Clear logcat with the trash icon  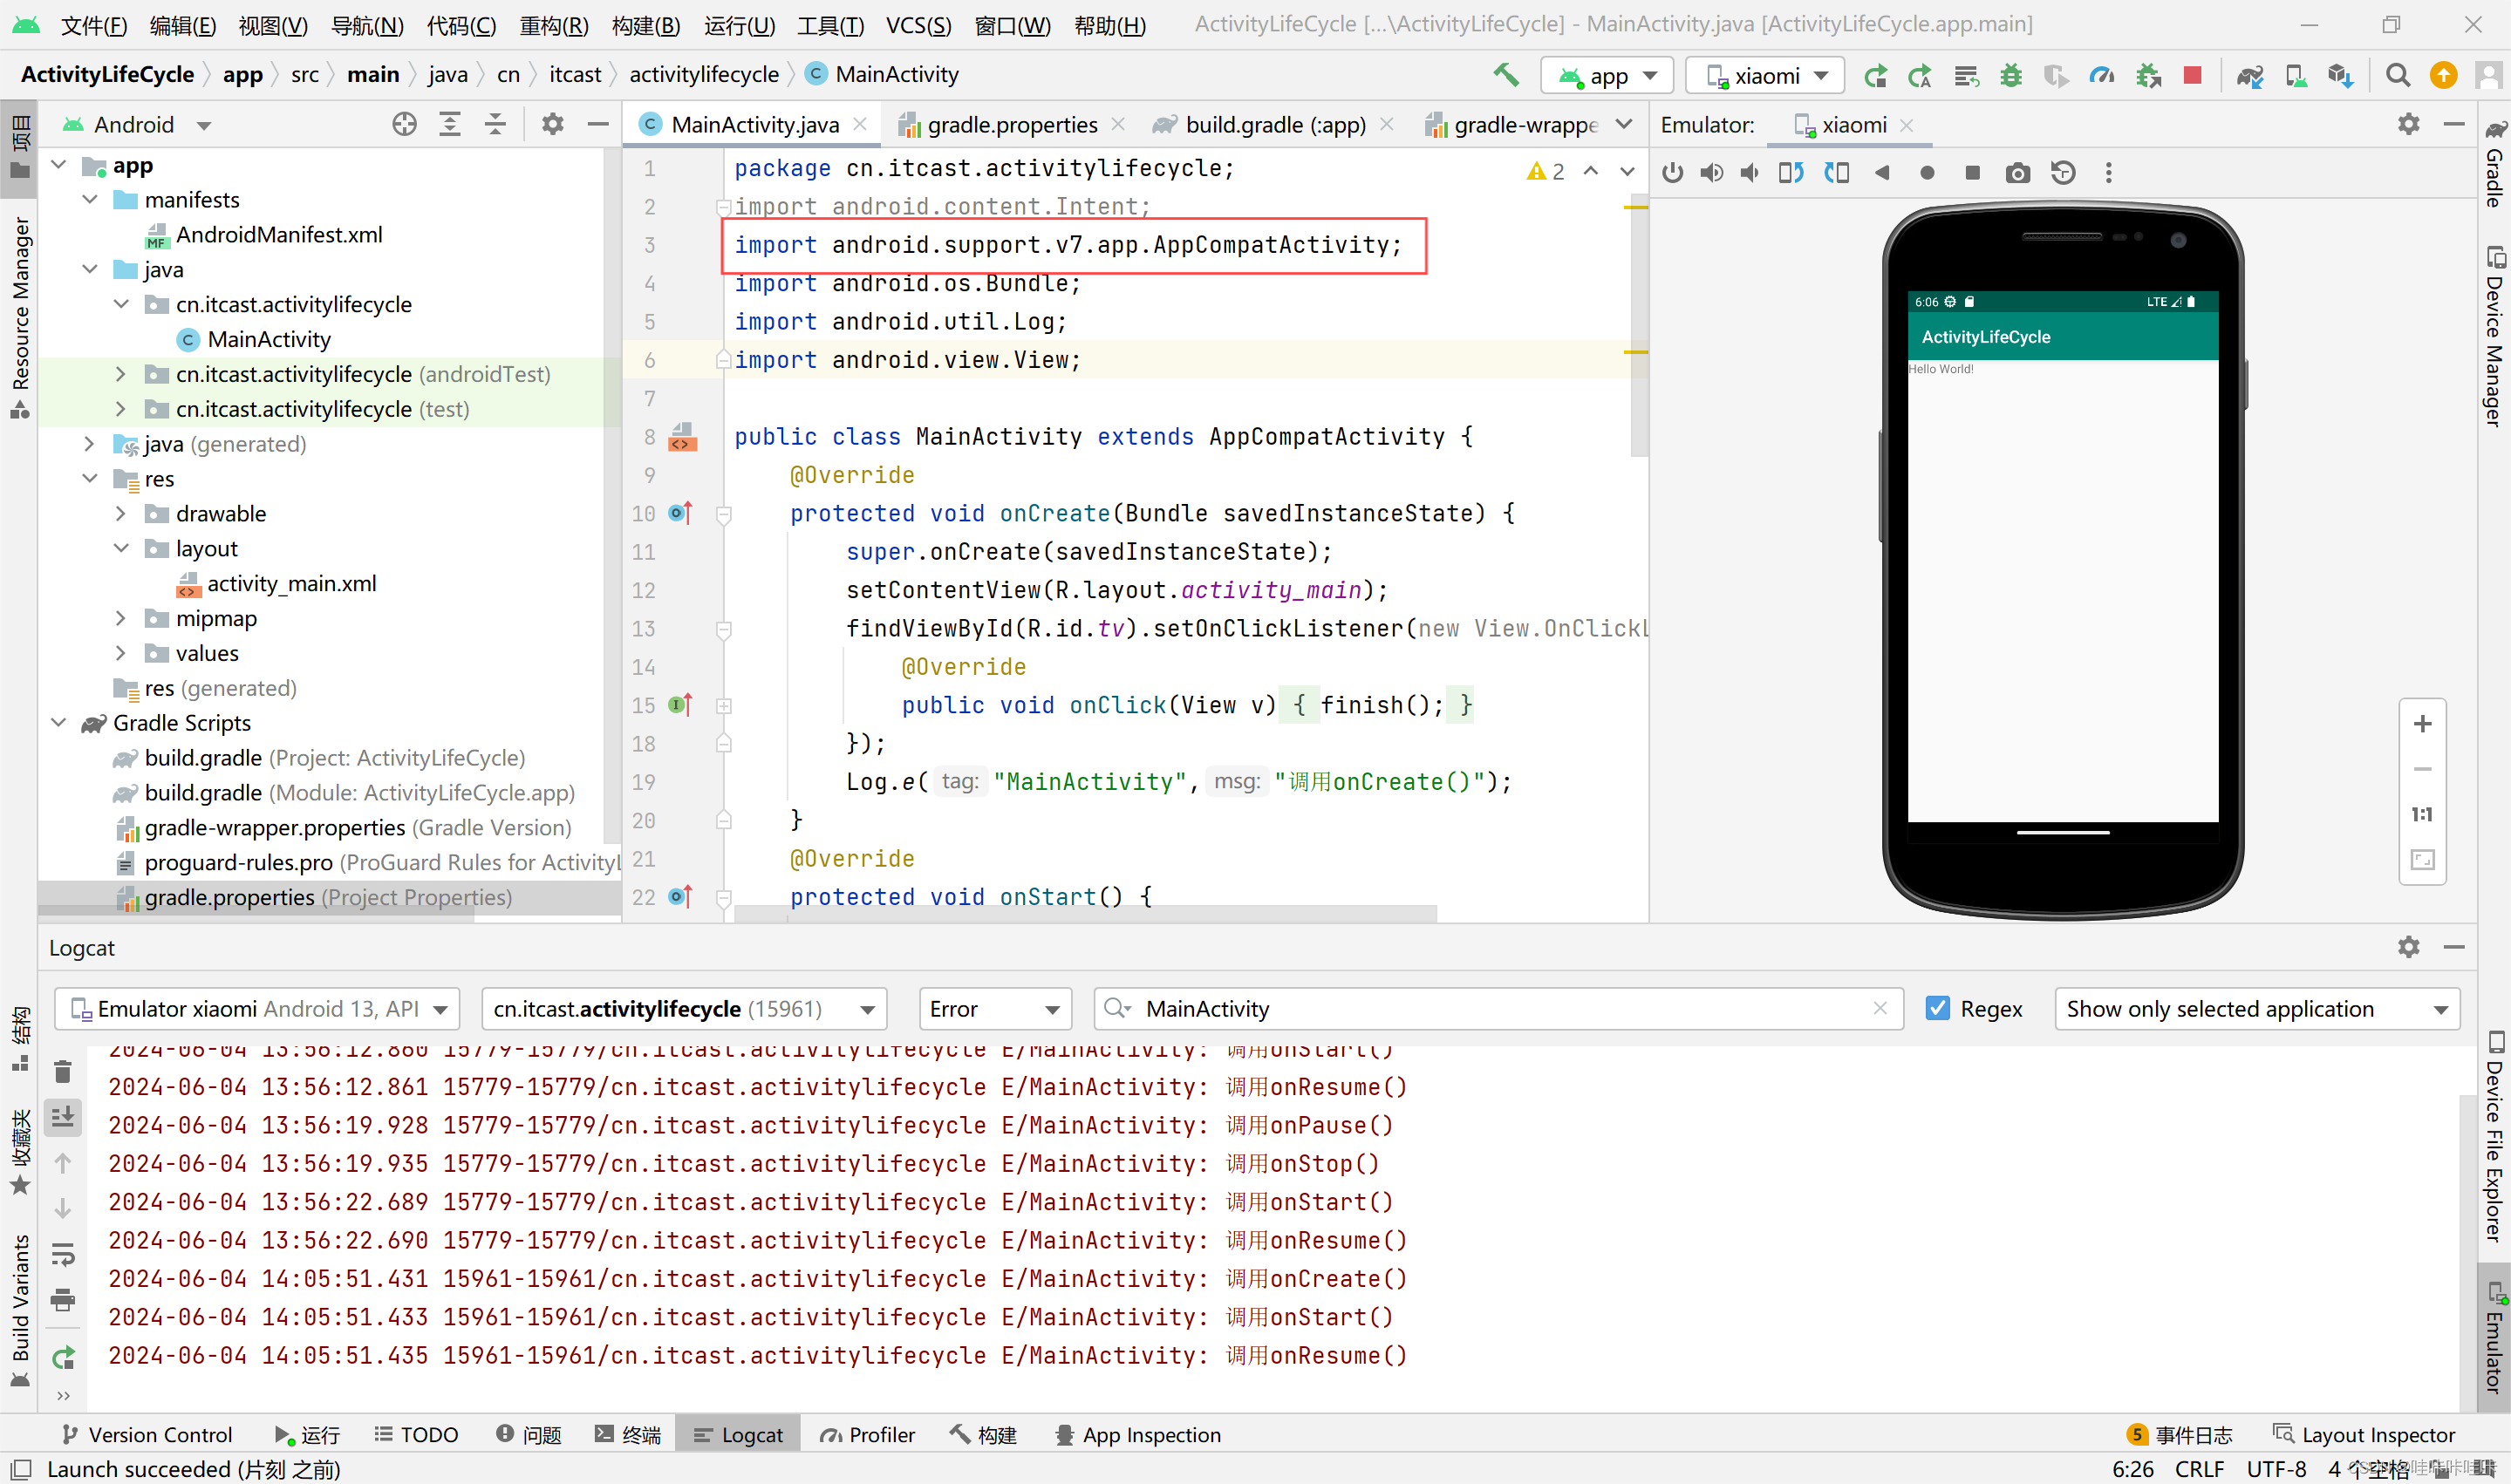(x=63, y=1071)
